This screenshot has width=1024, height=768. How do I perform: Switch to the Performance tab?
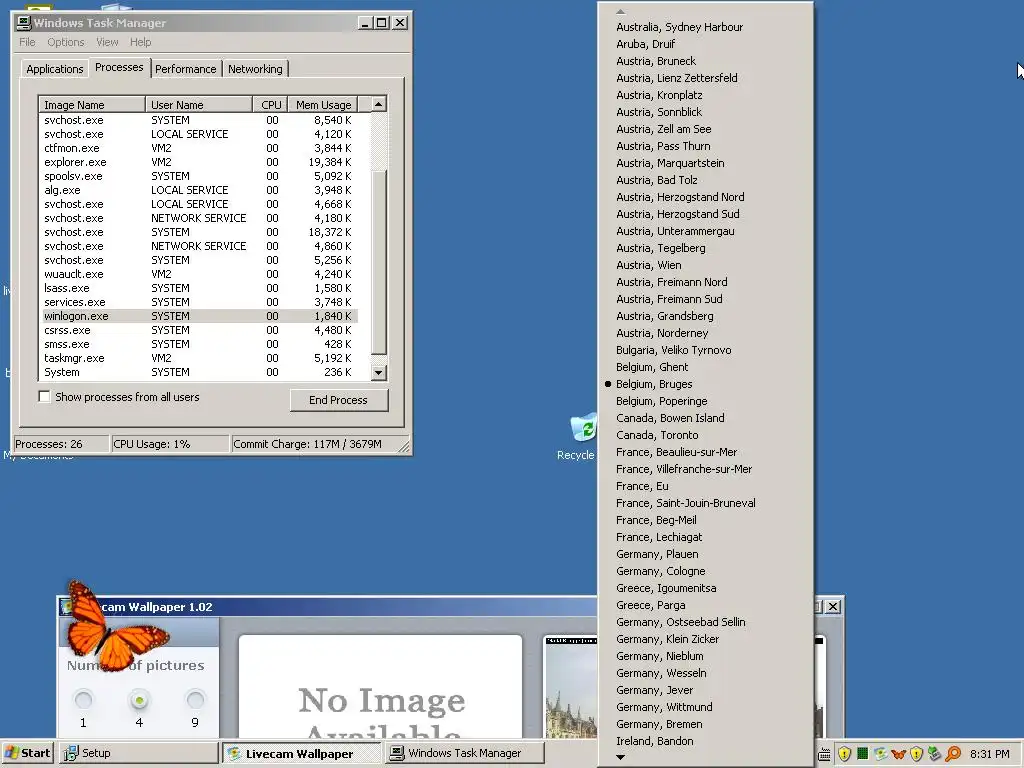point(185,69)
